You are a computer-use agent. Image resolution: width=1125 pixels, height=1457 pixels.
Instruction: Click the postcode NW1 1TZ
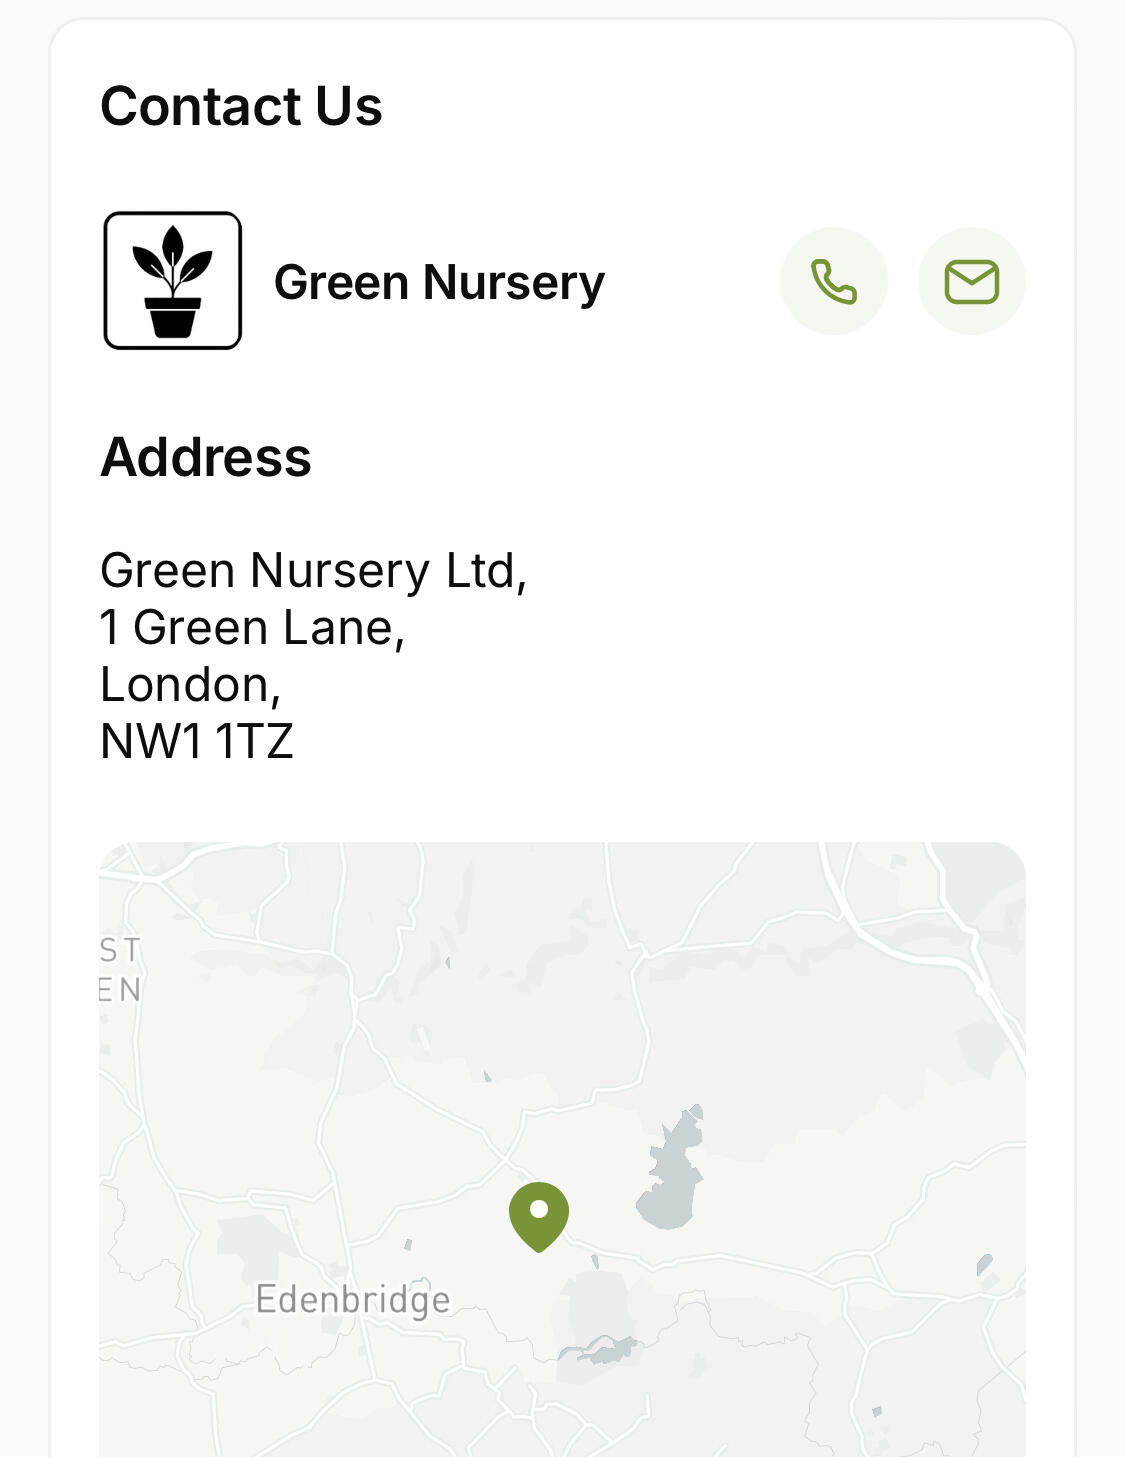(x=197, y=741)
